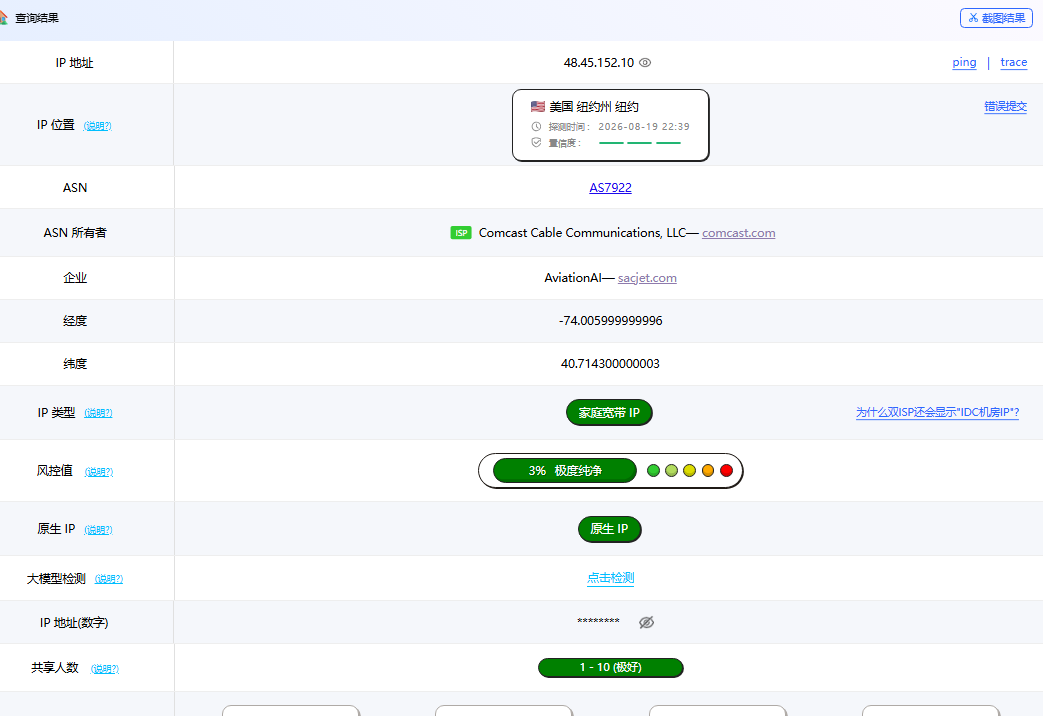Click the latitude value 40.714300000003
The height and width of the screenshot is (716, 1043).
(610, 364)
